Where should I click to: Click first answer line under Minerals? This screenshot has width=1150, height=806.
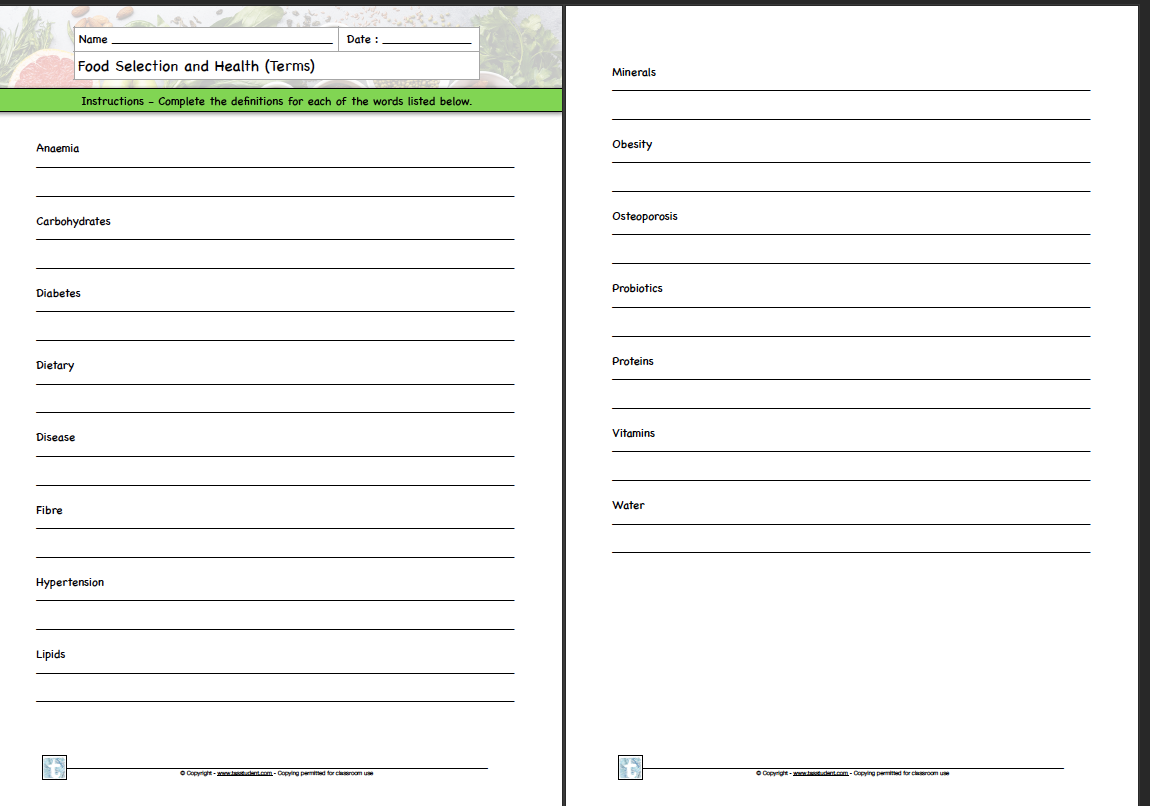[850, 88]
